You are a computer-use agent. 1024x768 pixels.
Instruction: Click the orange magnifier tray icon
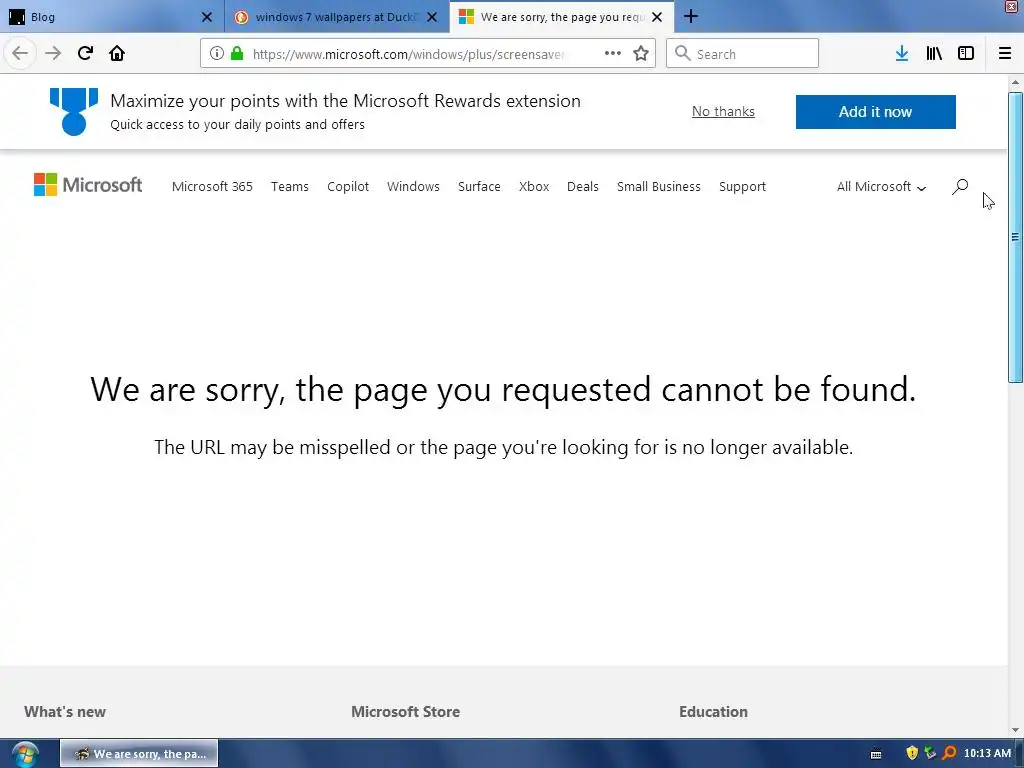pos(949,754)
